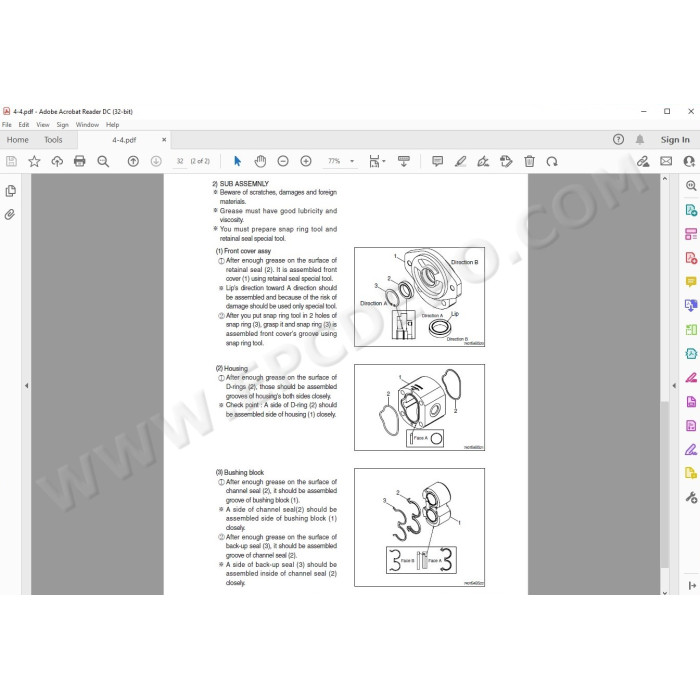
Task: Add a comment sticky note
Action: pos(438,161)
